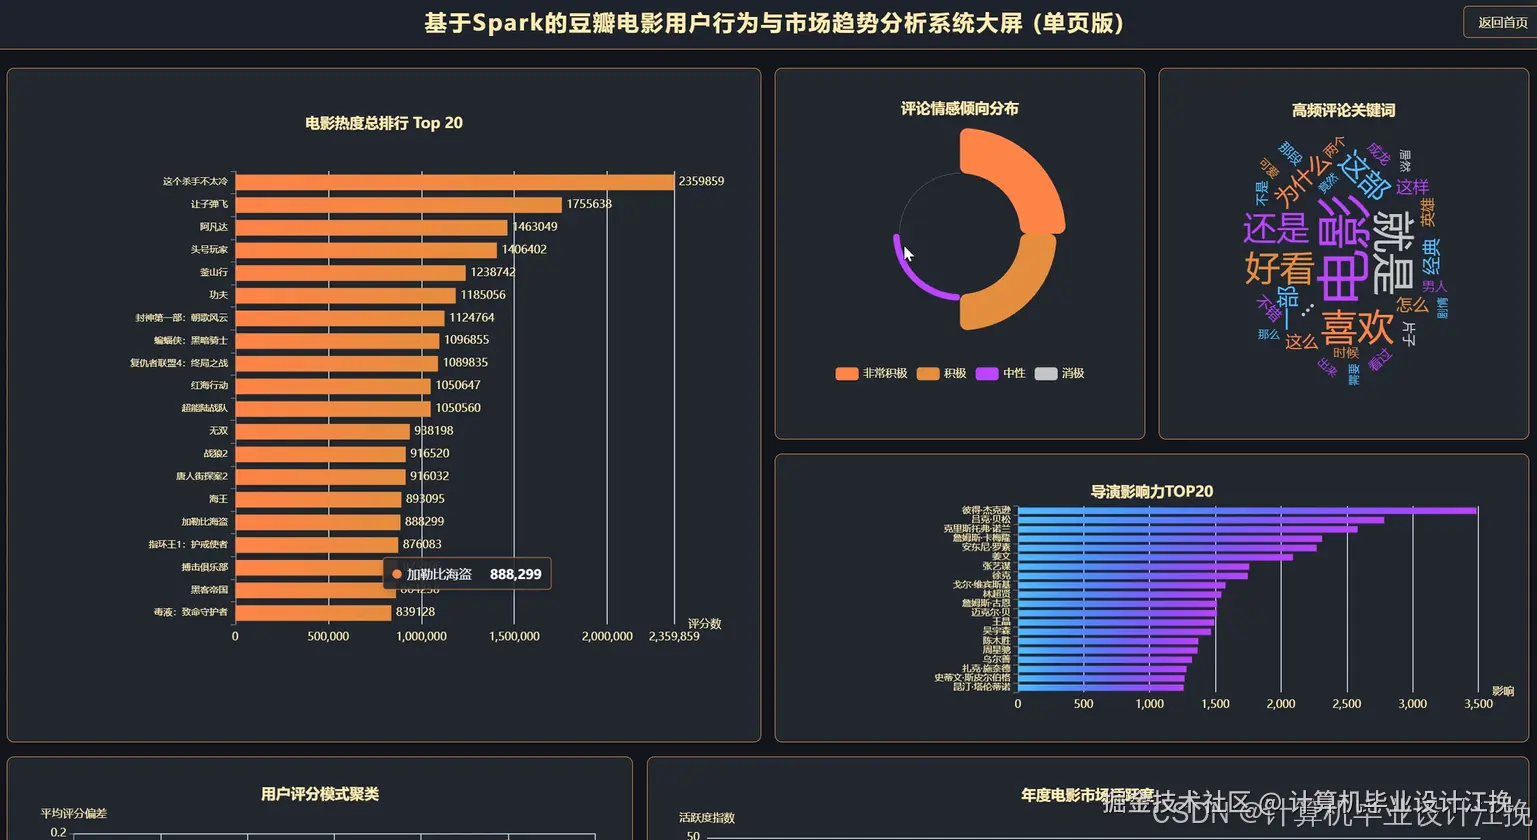Click the word 怎么 in word cloud
The width and height of the screenshot is (1537, 840).
pos(1413,304)
